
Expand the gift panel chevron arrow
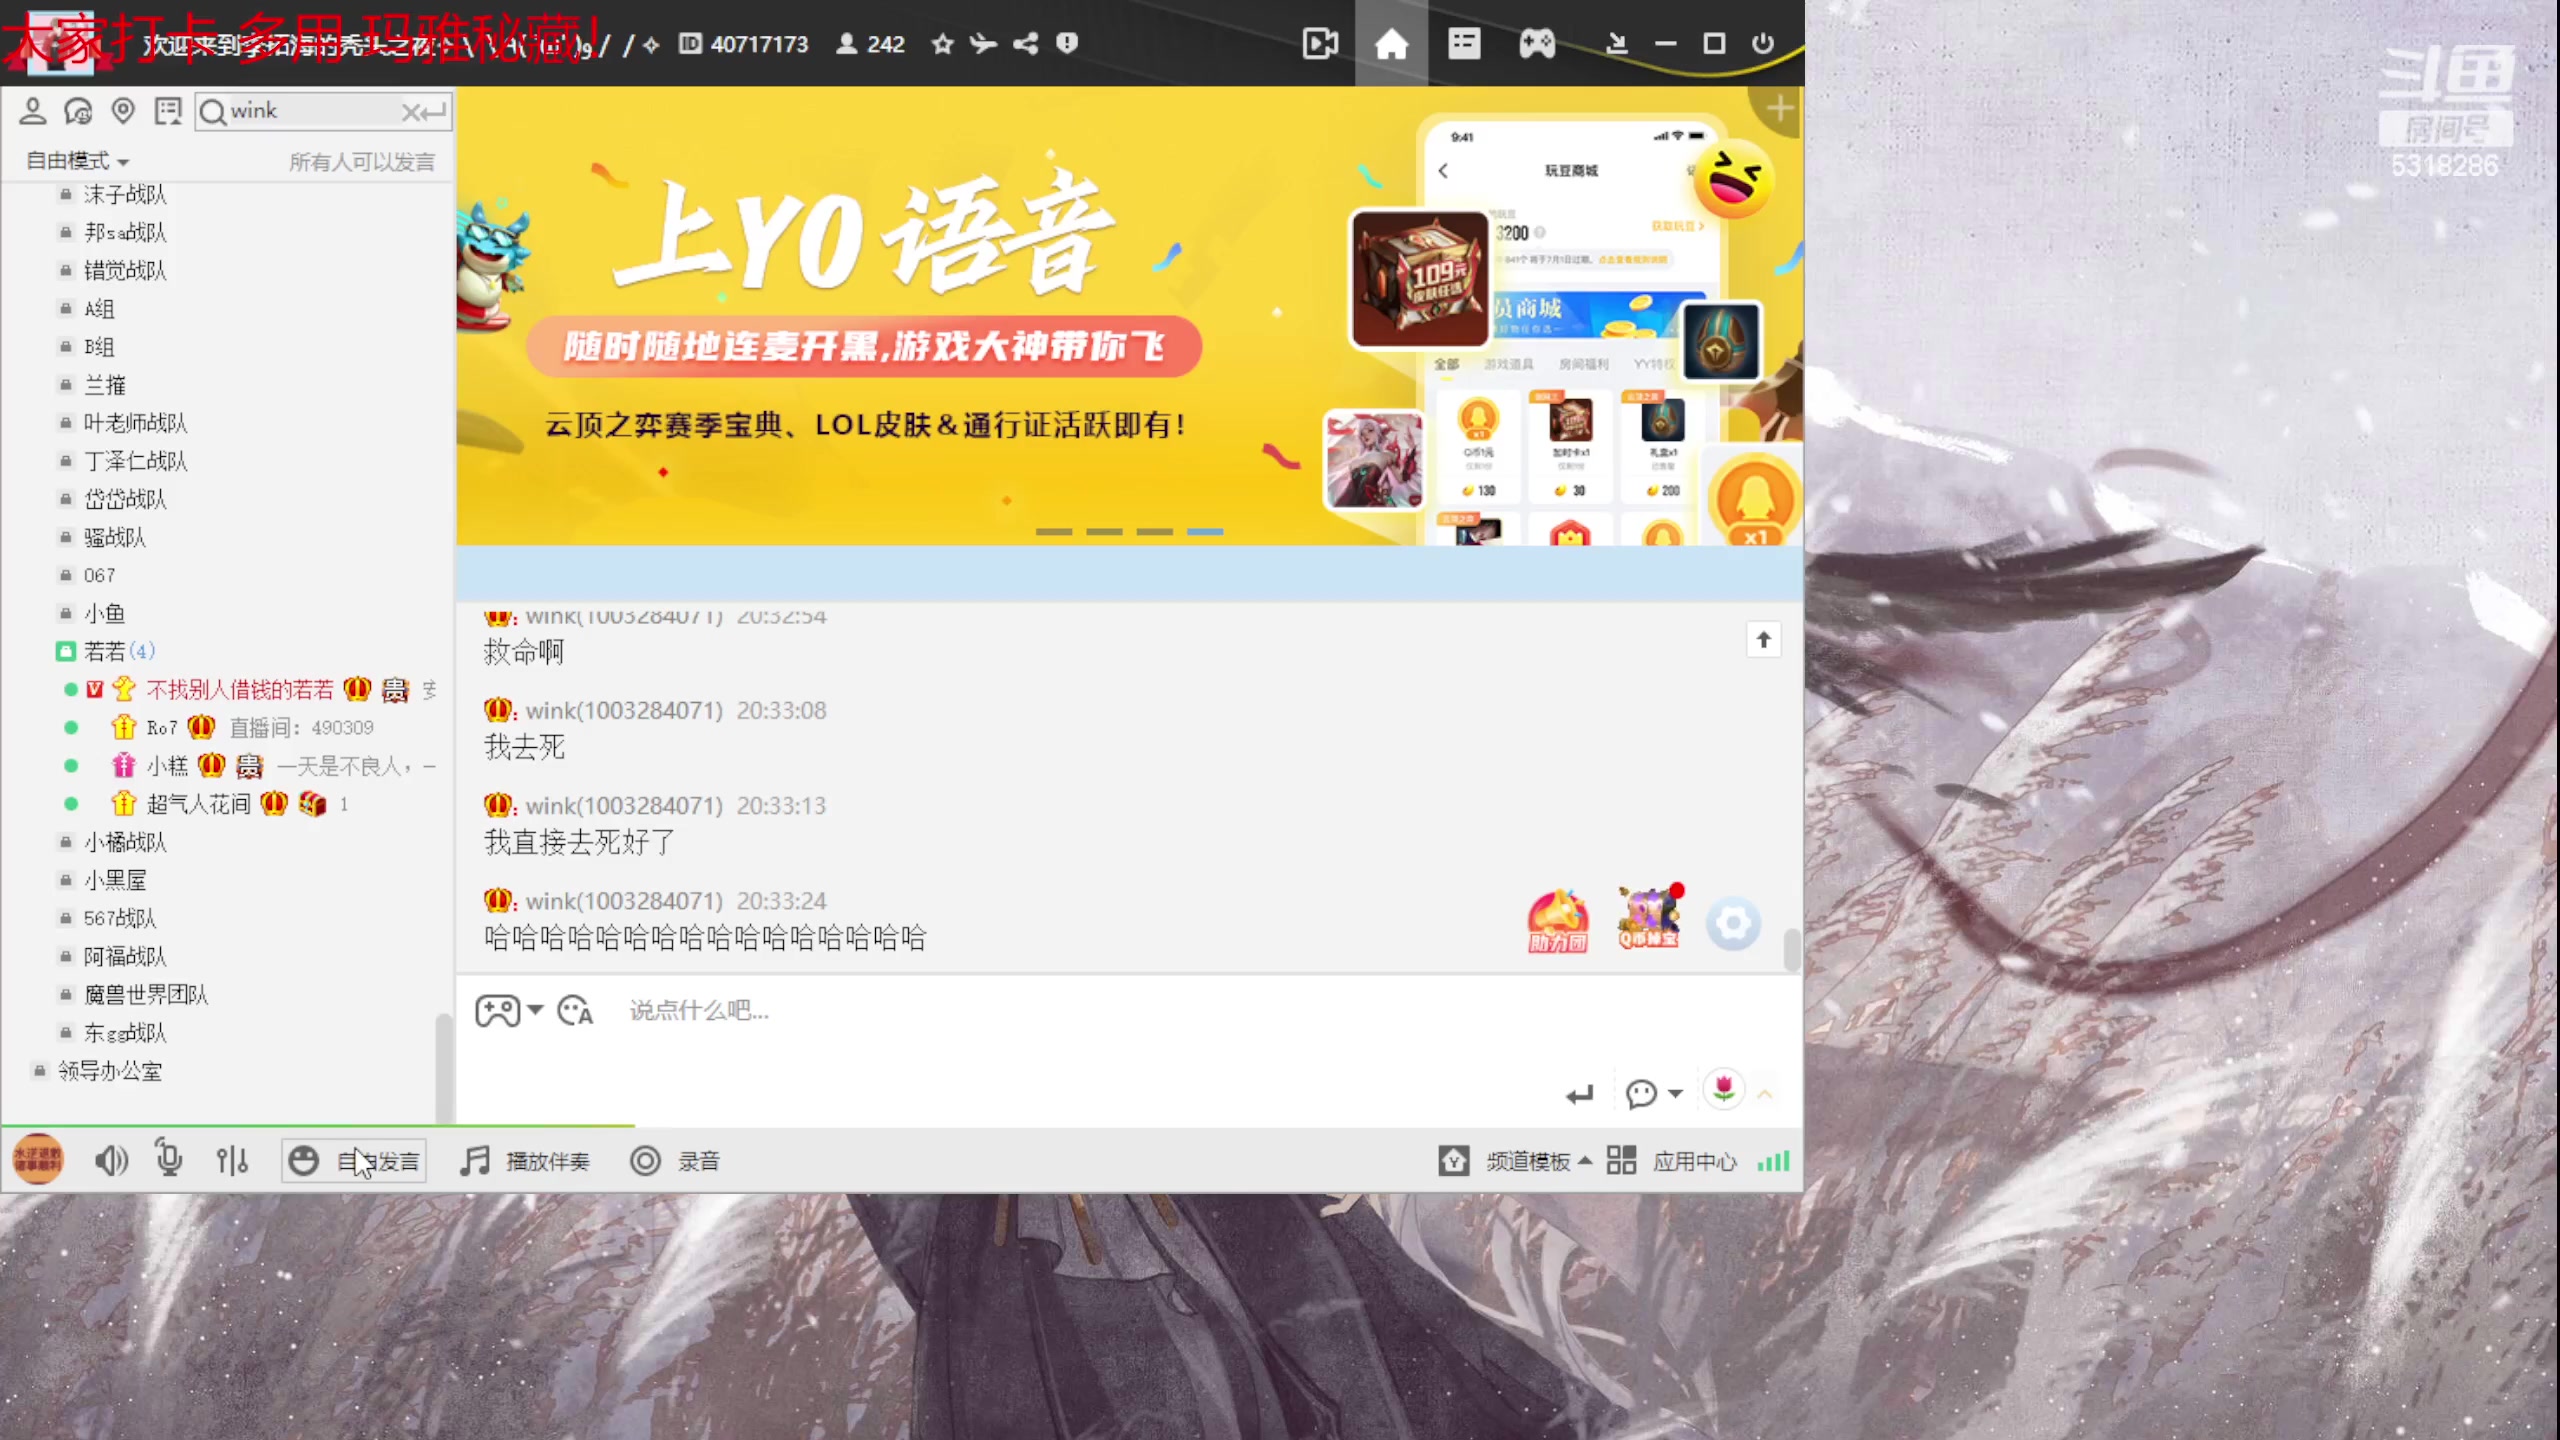tap(1765, 1095)
